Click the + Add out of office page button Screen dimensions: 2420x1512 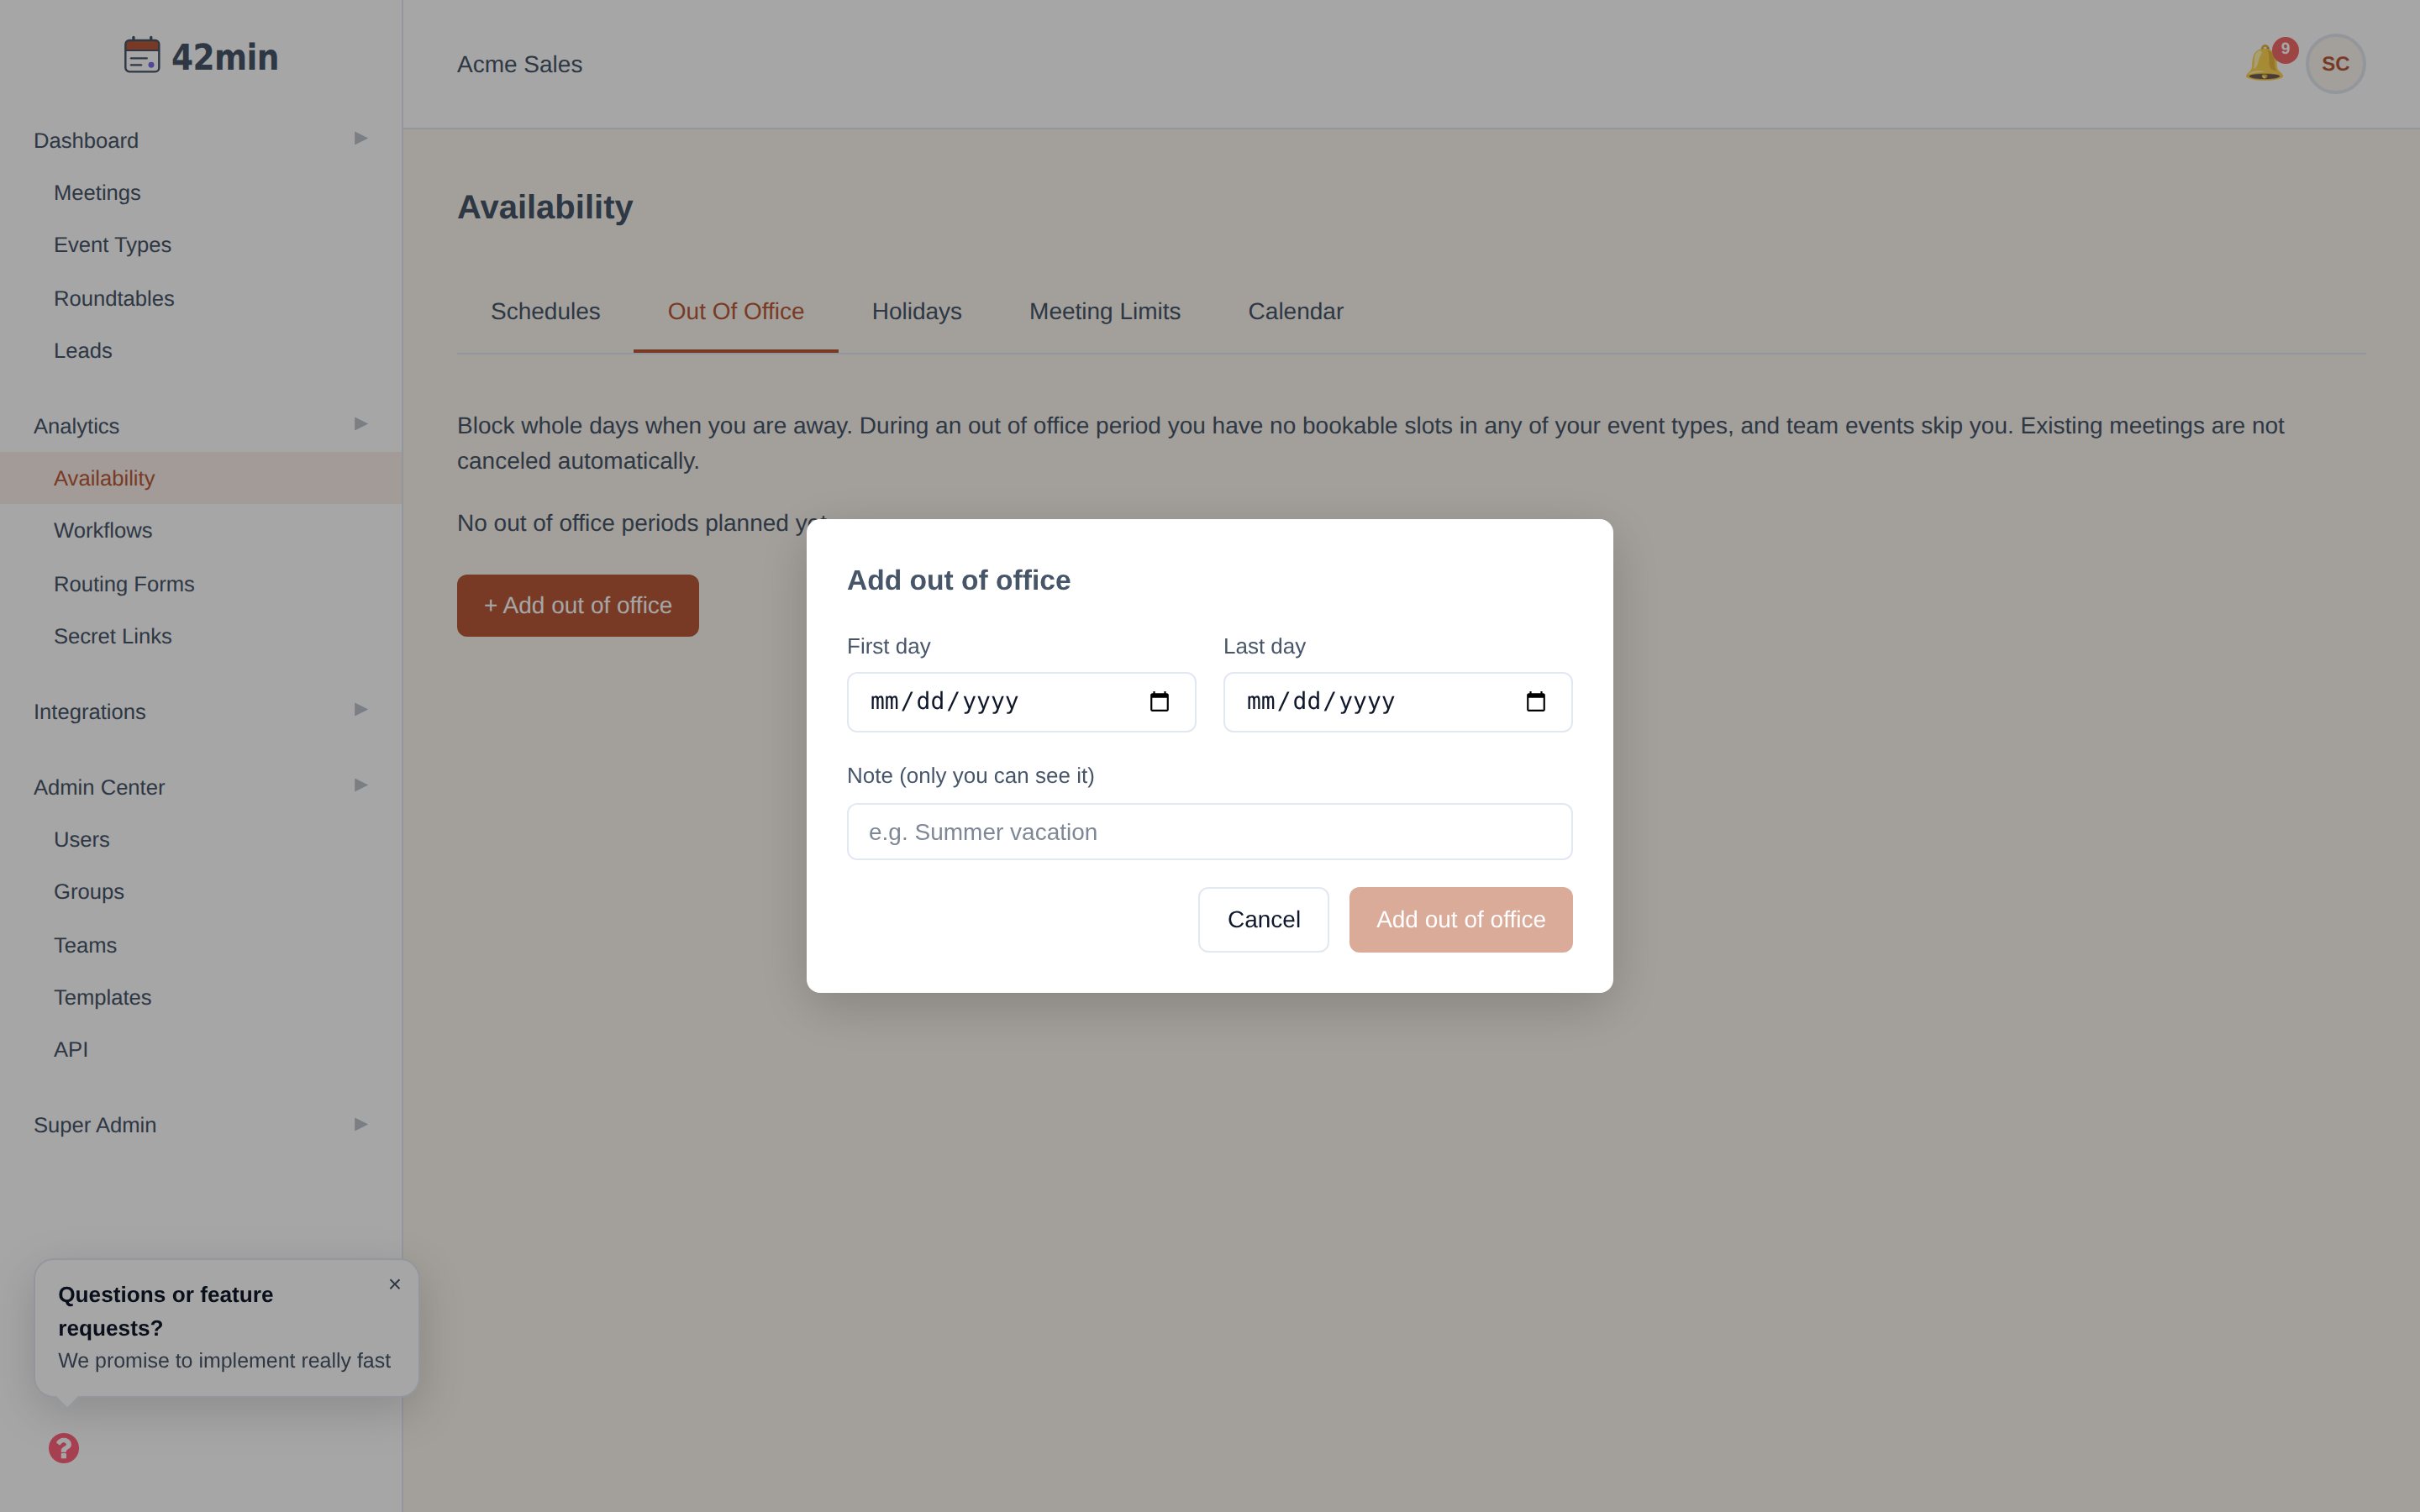578,606
